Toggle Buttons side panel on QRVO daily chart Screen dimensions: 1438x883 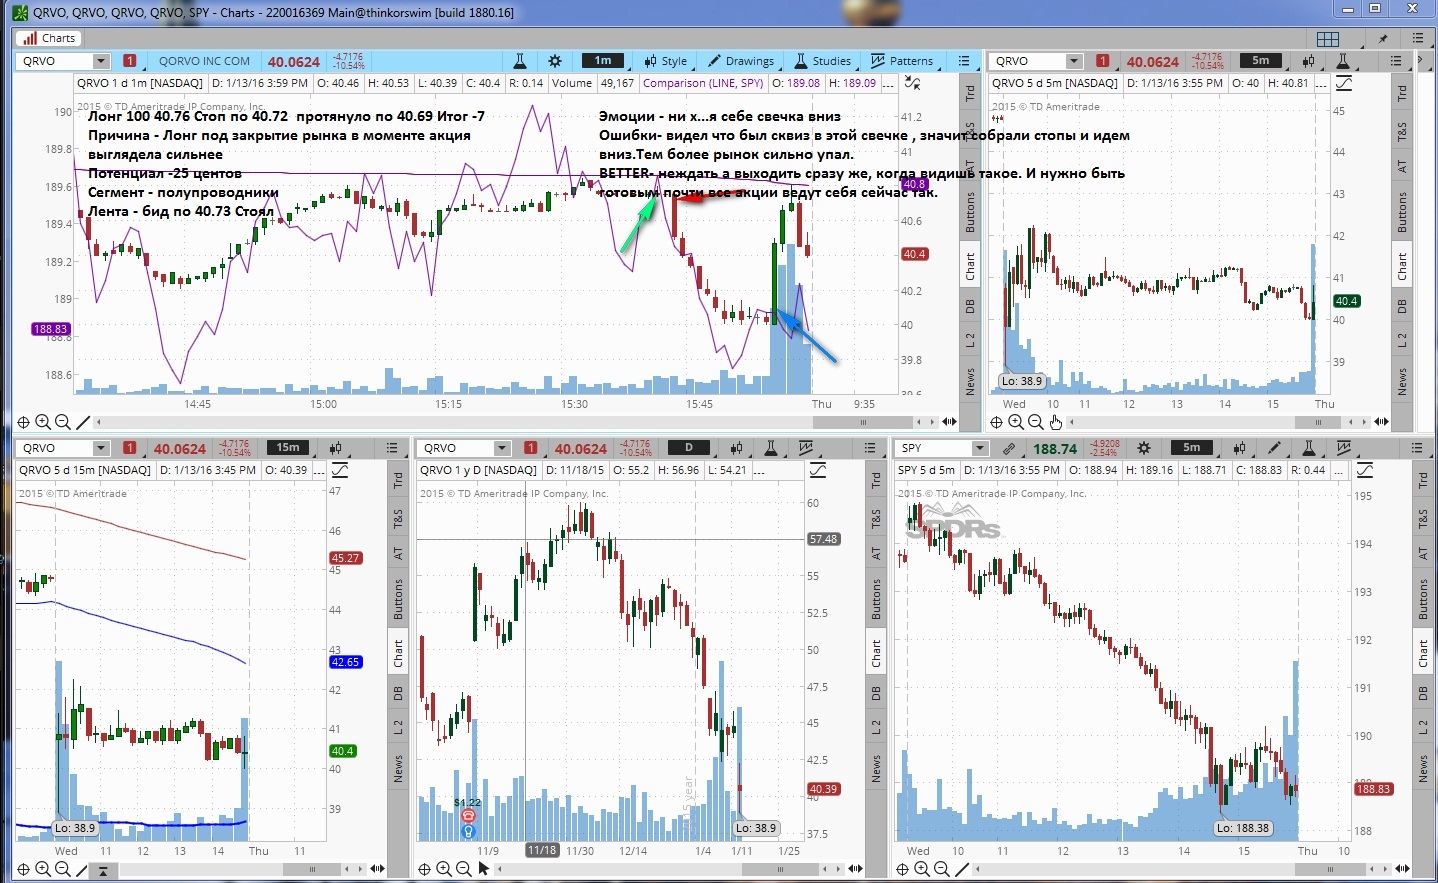click(876, 598)
